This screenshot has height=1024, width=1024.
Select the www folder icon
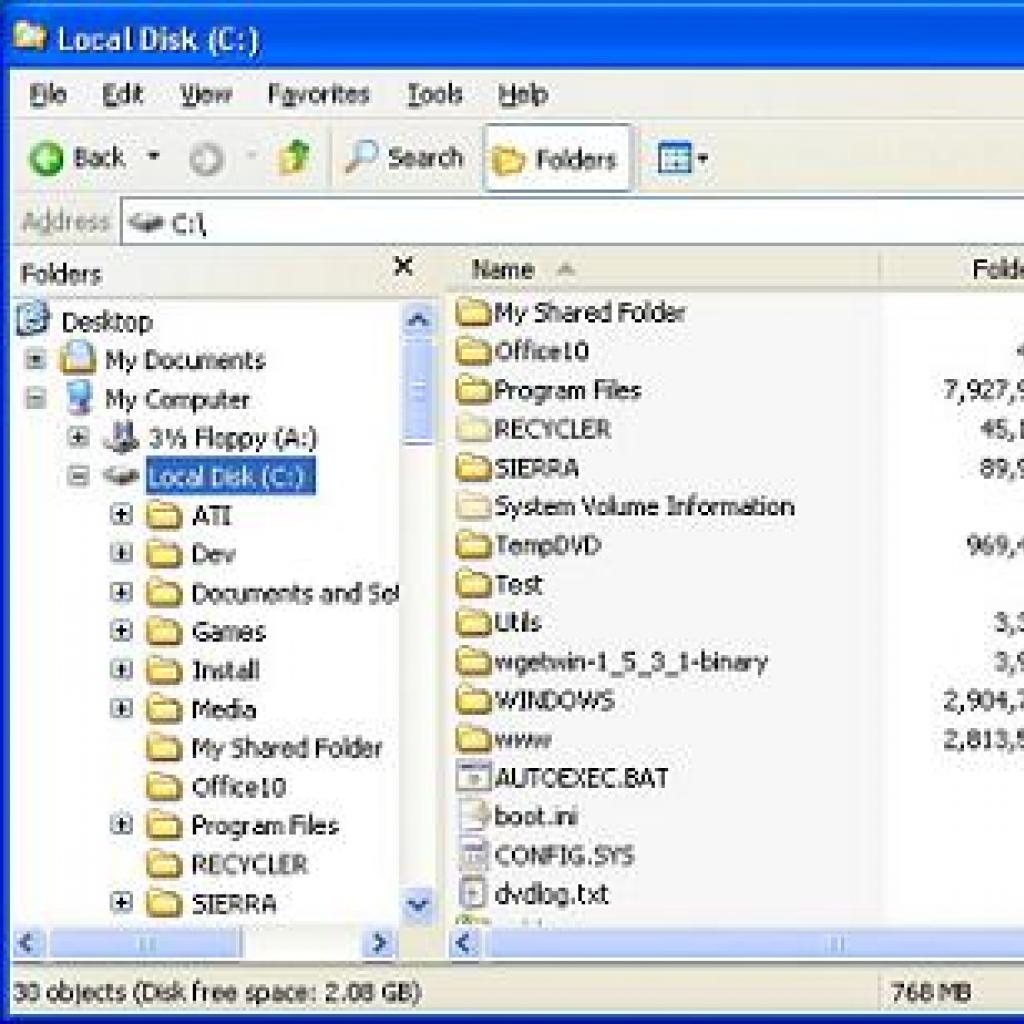[473, 739]
